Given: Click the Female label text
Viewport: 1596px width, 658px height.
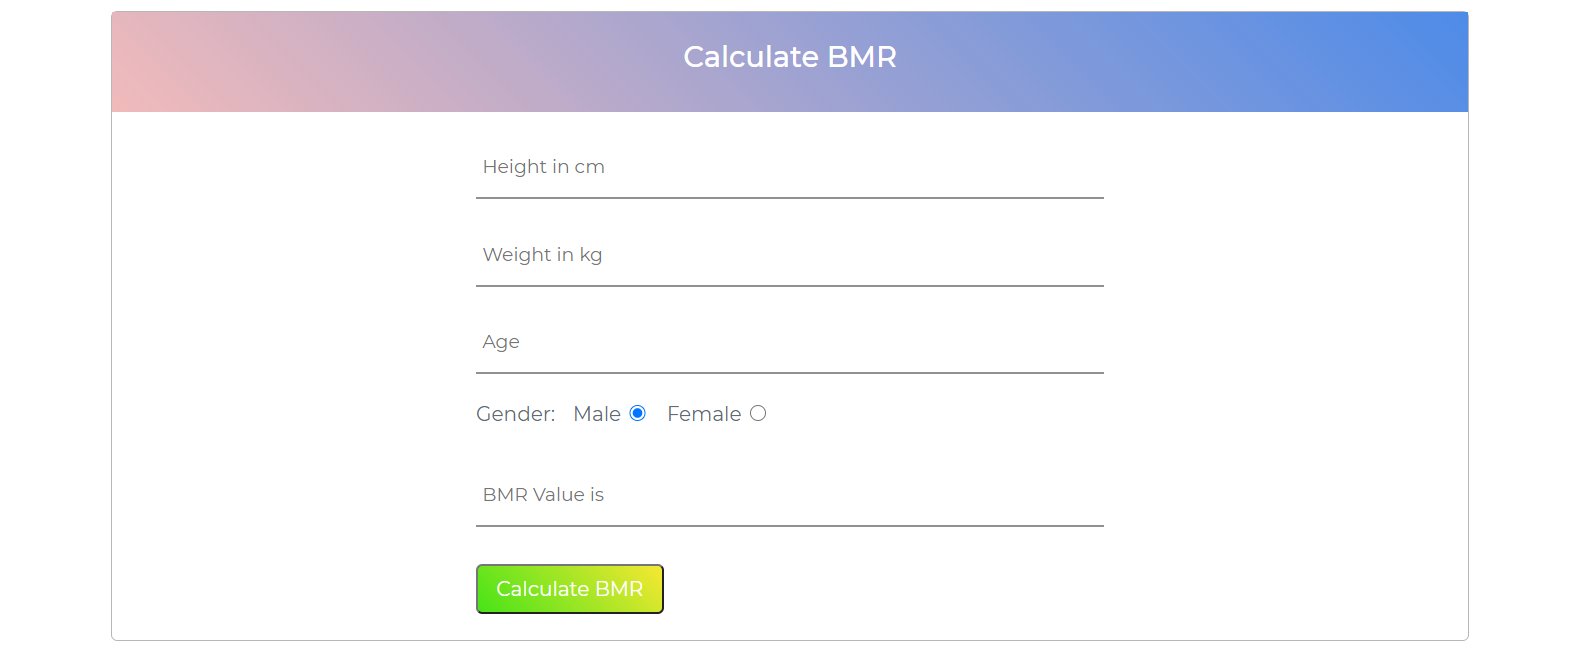Looking at the screenshot, I should point(704,414).
